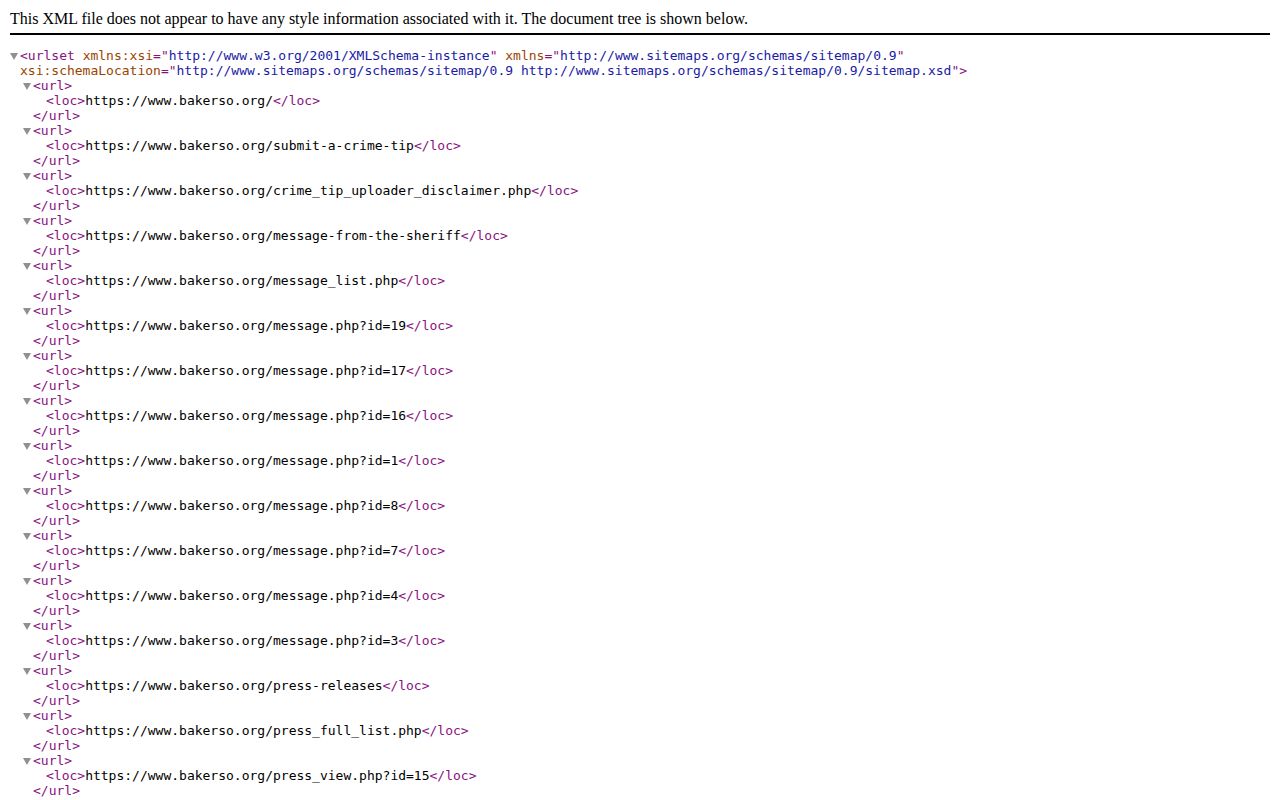Screen dimensions: 1280x800
Task: Collapse url node containing message.php?id=16
Action: (28, 401)
